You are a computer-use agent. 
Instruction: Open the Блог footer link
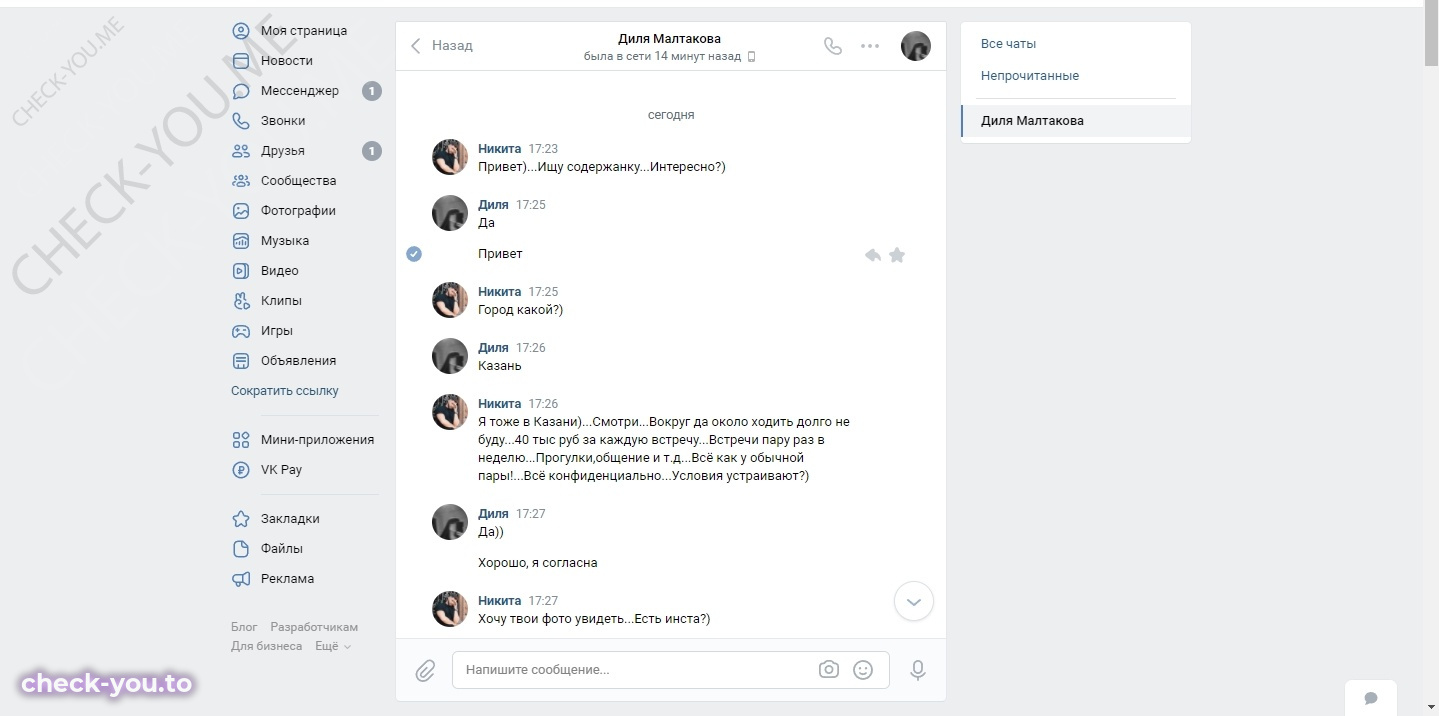click(x=244, y=627)
